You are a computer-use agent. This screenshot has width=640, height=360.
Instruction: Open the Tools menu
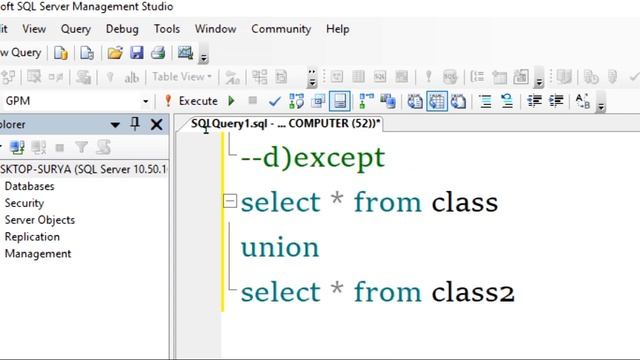click(167, 29)
